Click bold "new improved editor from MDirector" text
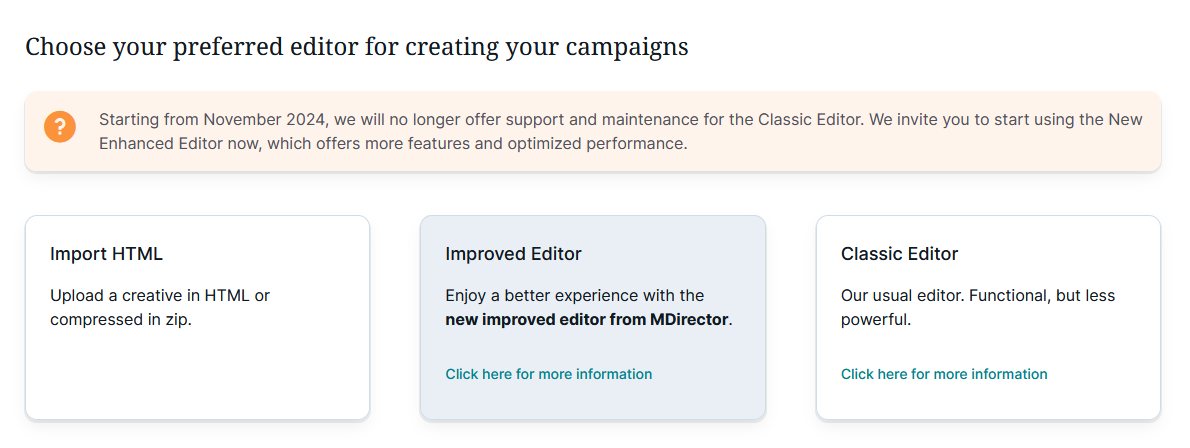 [x=587, y=321]
